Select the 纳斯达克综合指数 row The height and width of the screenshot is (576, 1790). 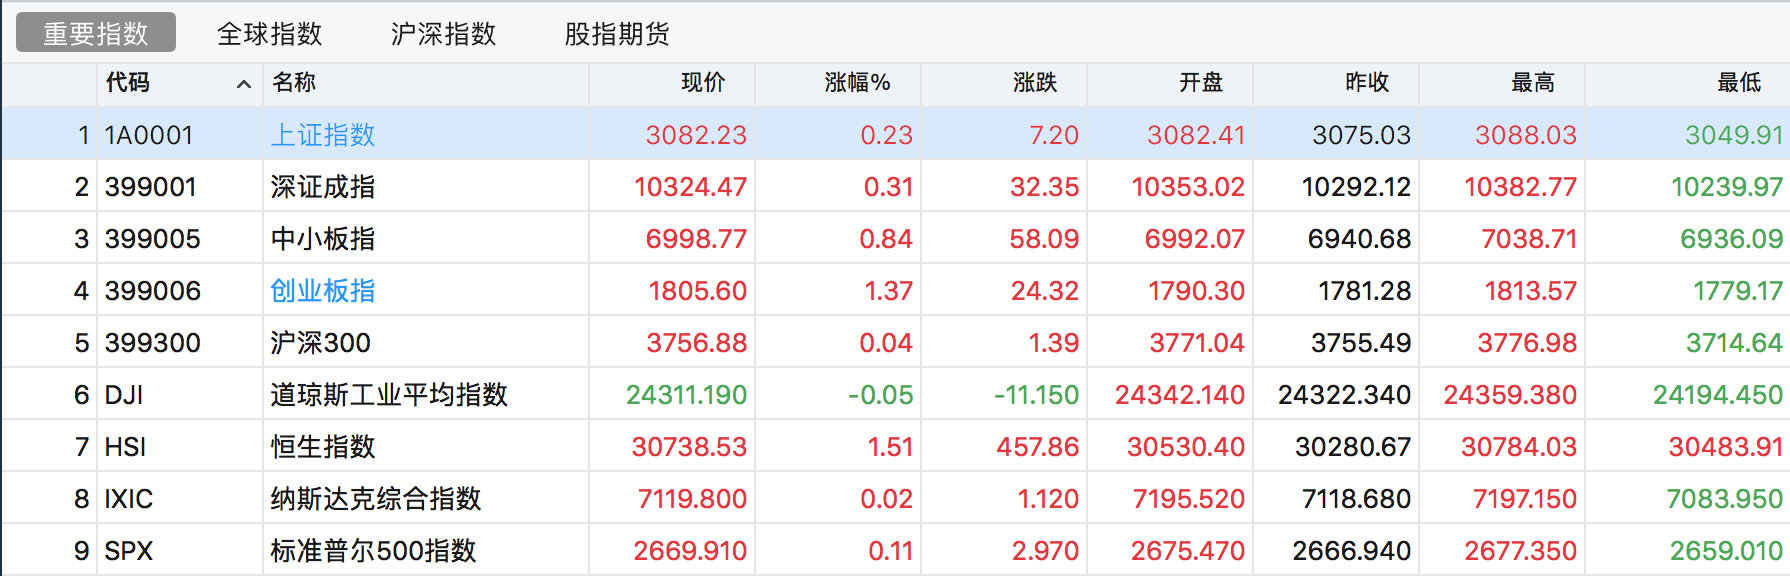point(376,499)
